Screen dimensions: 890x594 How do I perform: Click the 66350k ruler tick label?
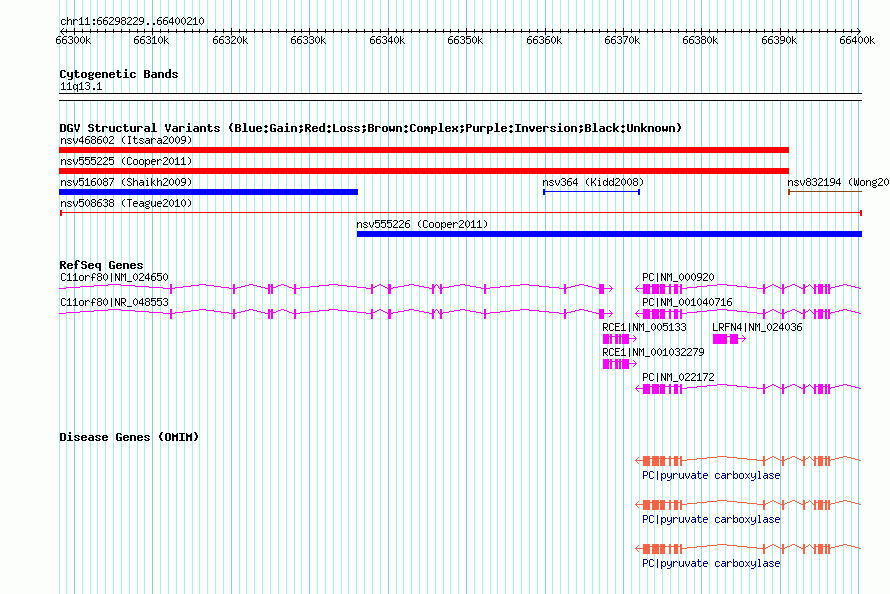coord(465,40)
